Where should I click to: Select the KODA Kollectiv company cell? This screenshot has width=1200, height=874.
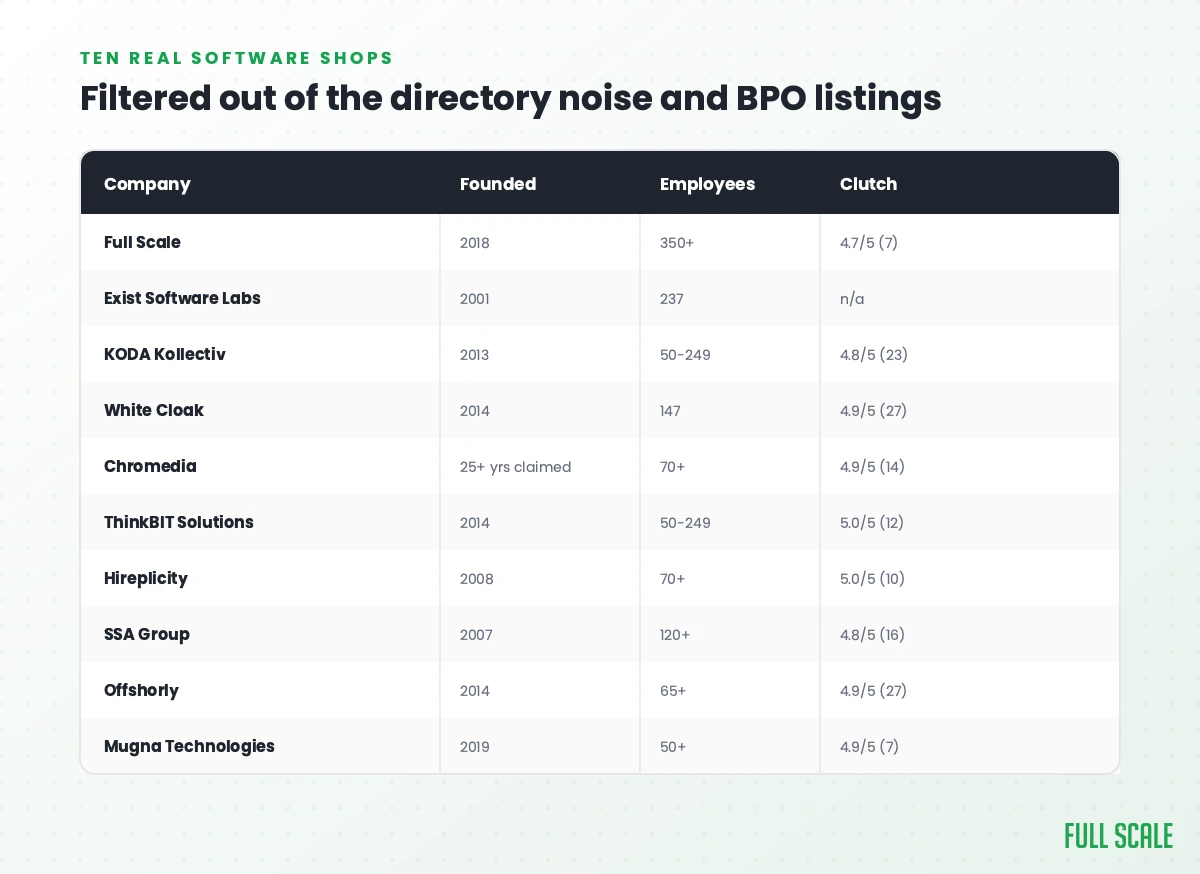(x=165, y=354)
